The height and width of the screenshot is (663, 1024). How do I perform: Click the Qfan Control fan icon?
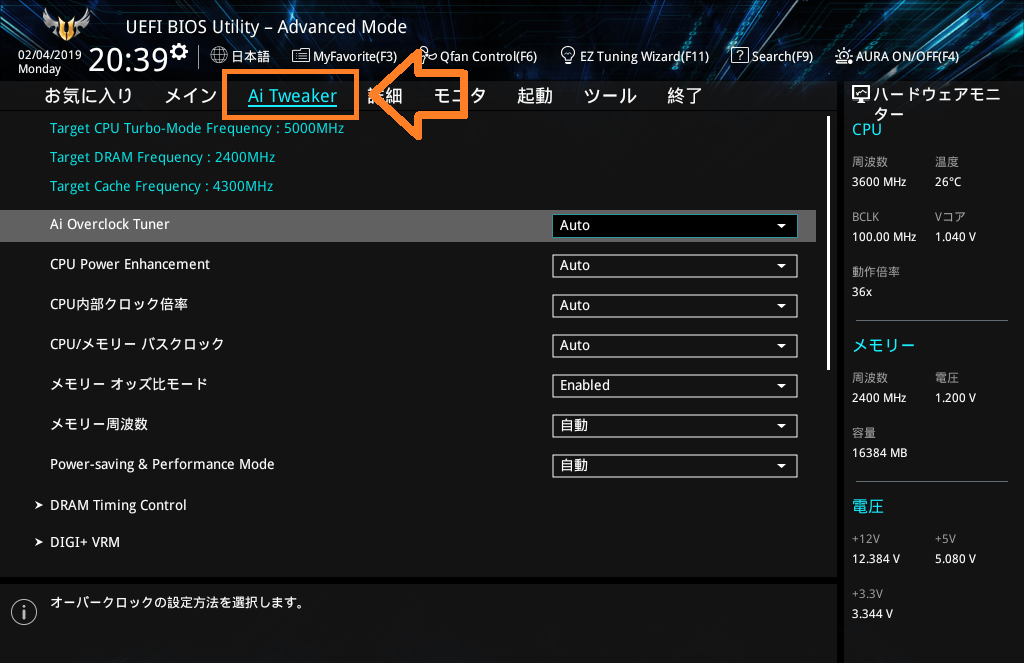coord(426,55)
